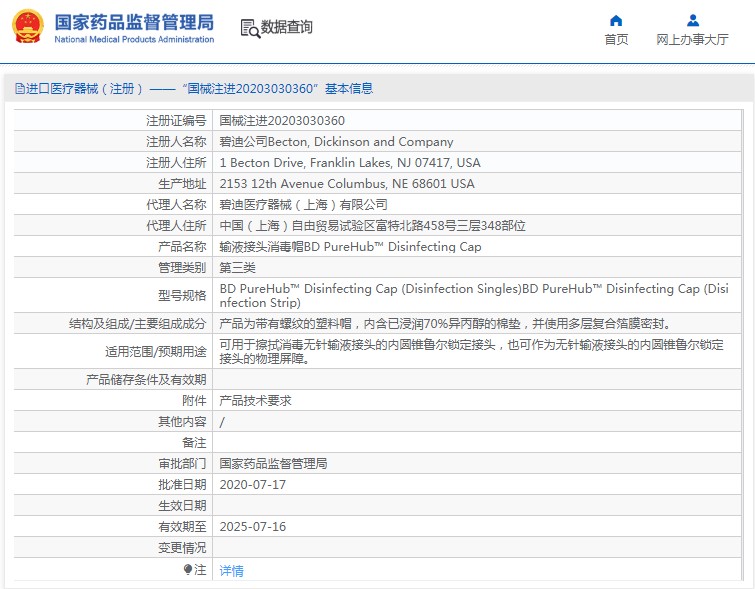Click the expiry date 2025-07-16
The width and height of the screenshot is (755, 589).
(x=252, y=526)
